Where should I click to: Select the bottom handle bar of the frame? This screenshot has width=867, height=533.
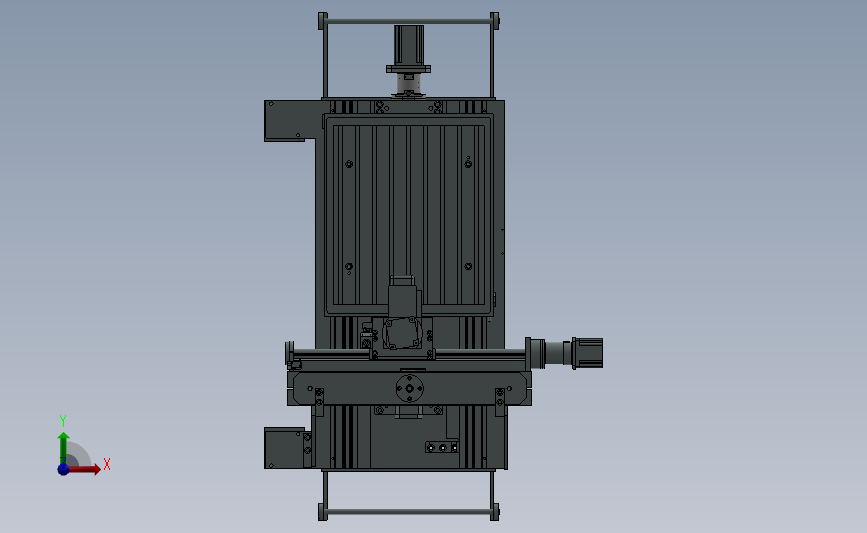click(x=409, y=512)
